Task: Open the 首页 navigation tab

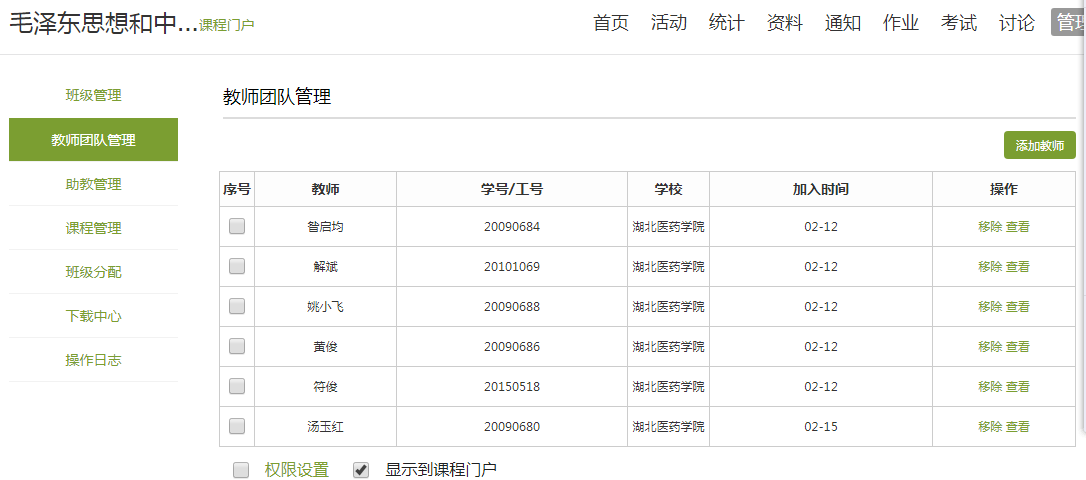Action: [611, 23]
